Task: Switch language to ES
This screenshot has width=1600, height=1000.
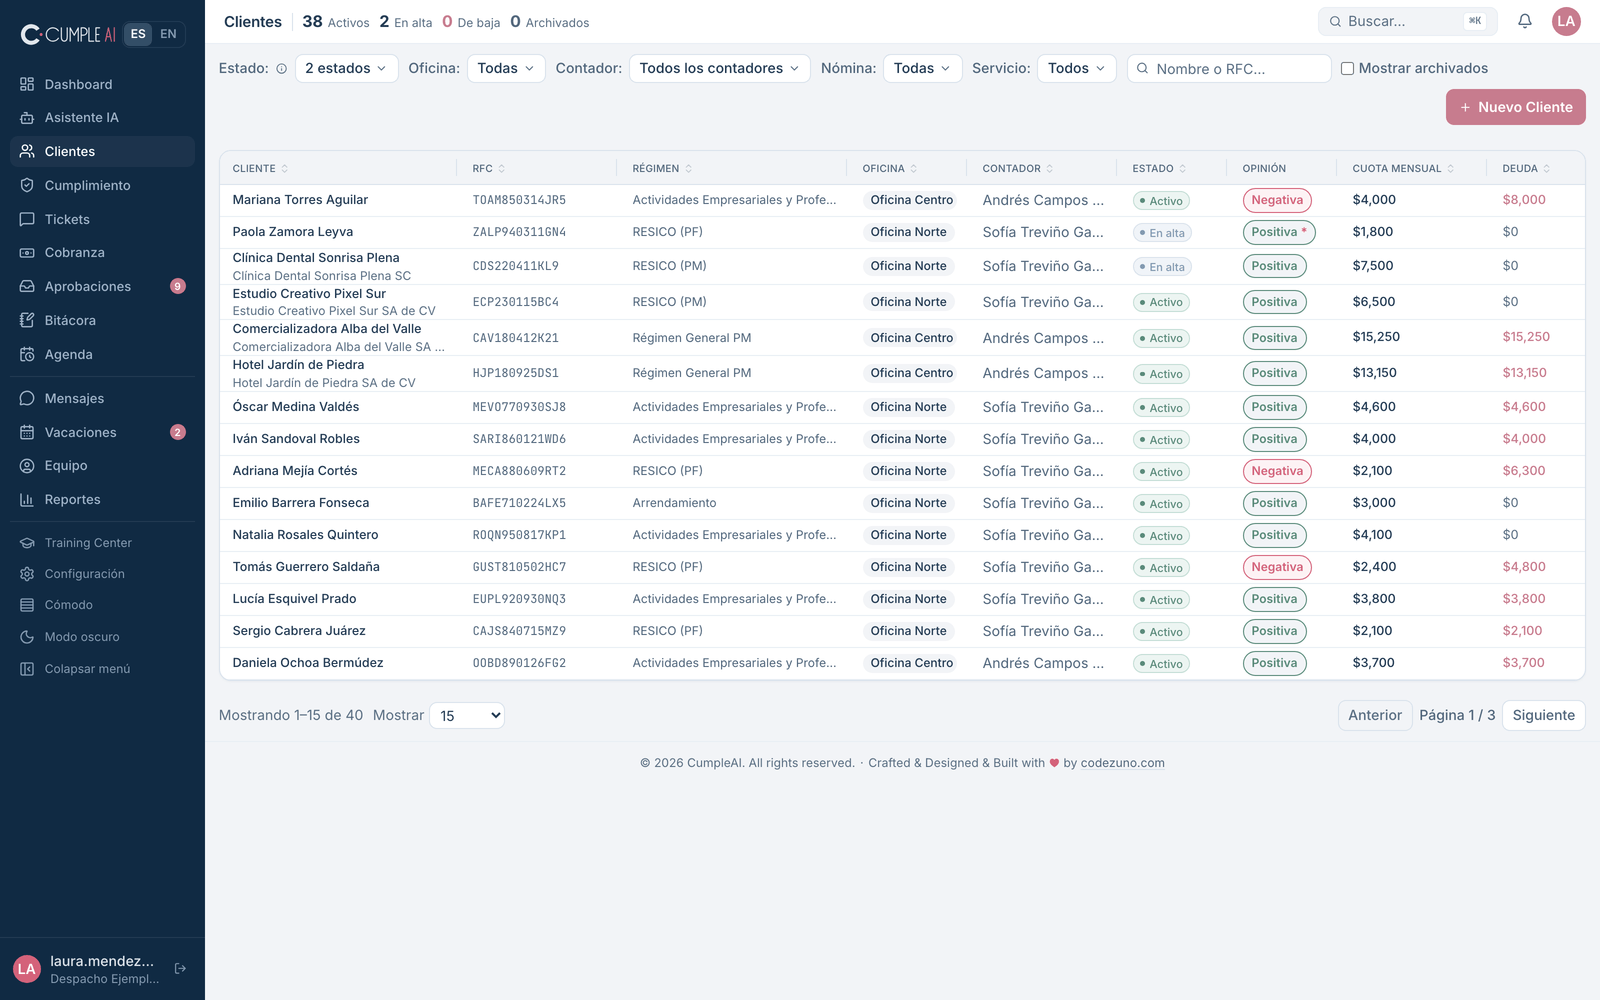Action: (x=138, y=34)
